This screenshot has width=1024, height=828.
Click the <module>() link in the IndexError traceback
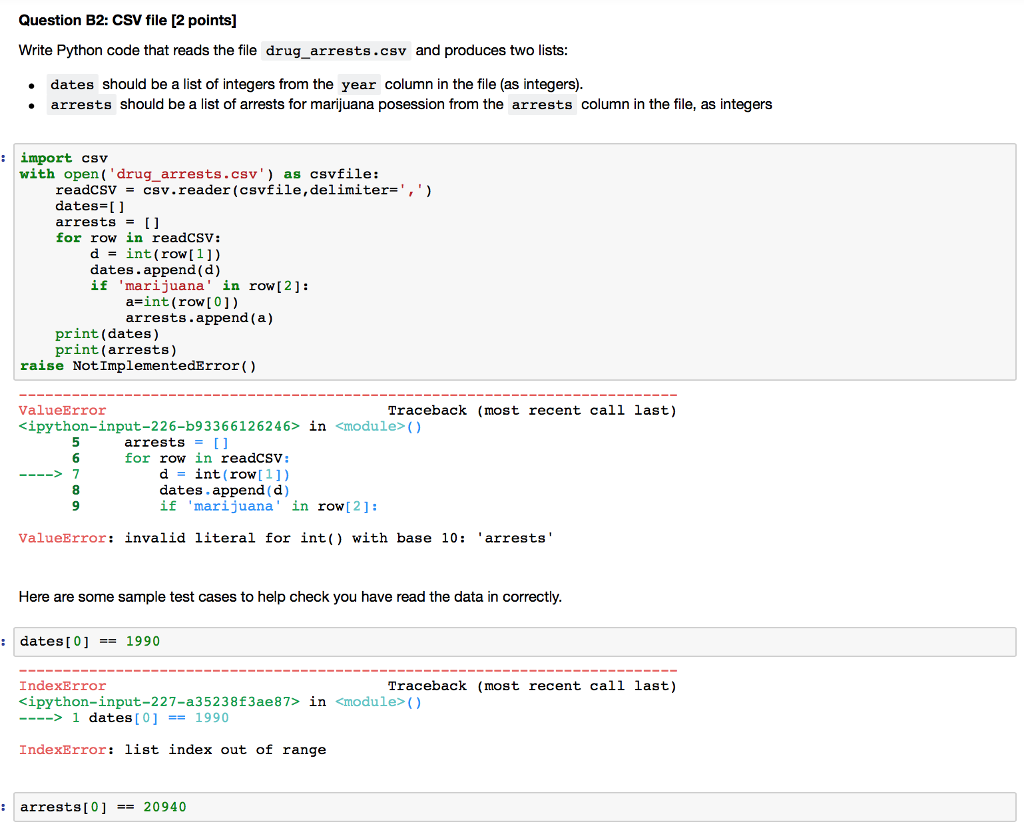pos(376,701)
